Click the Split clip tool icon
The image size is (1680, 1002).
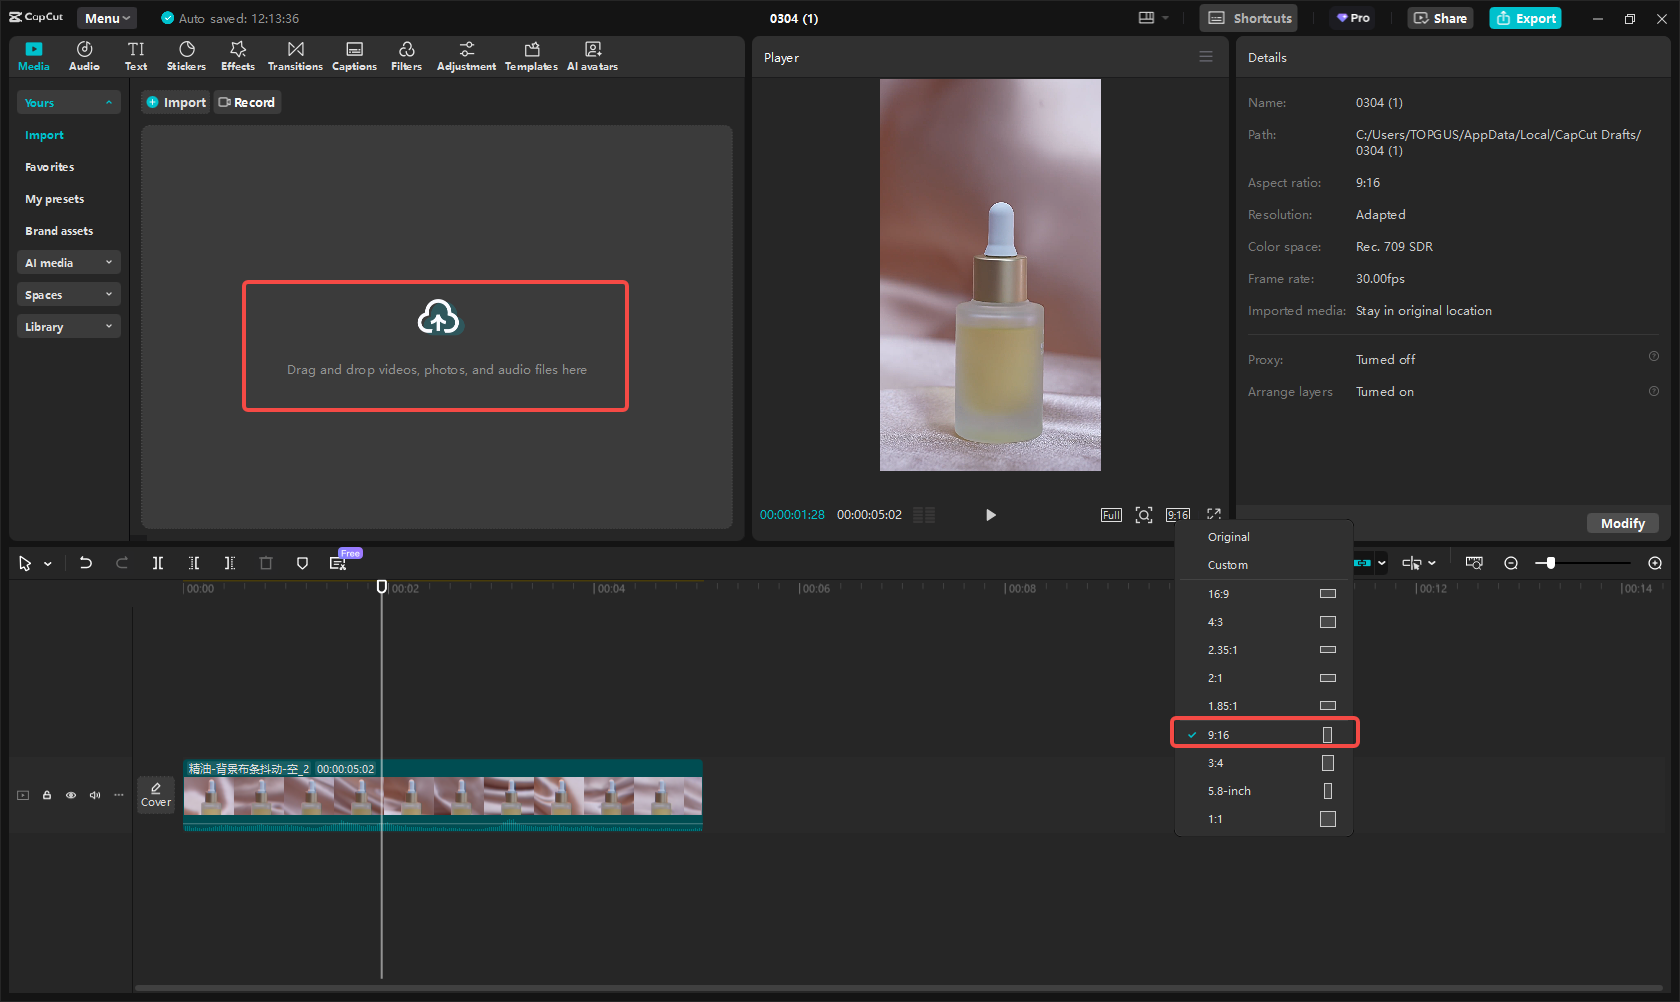click(158, 563)
